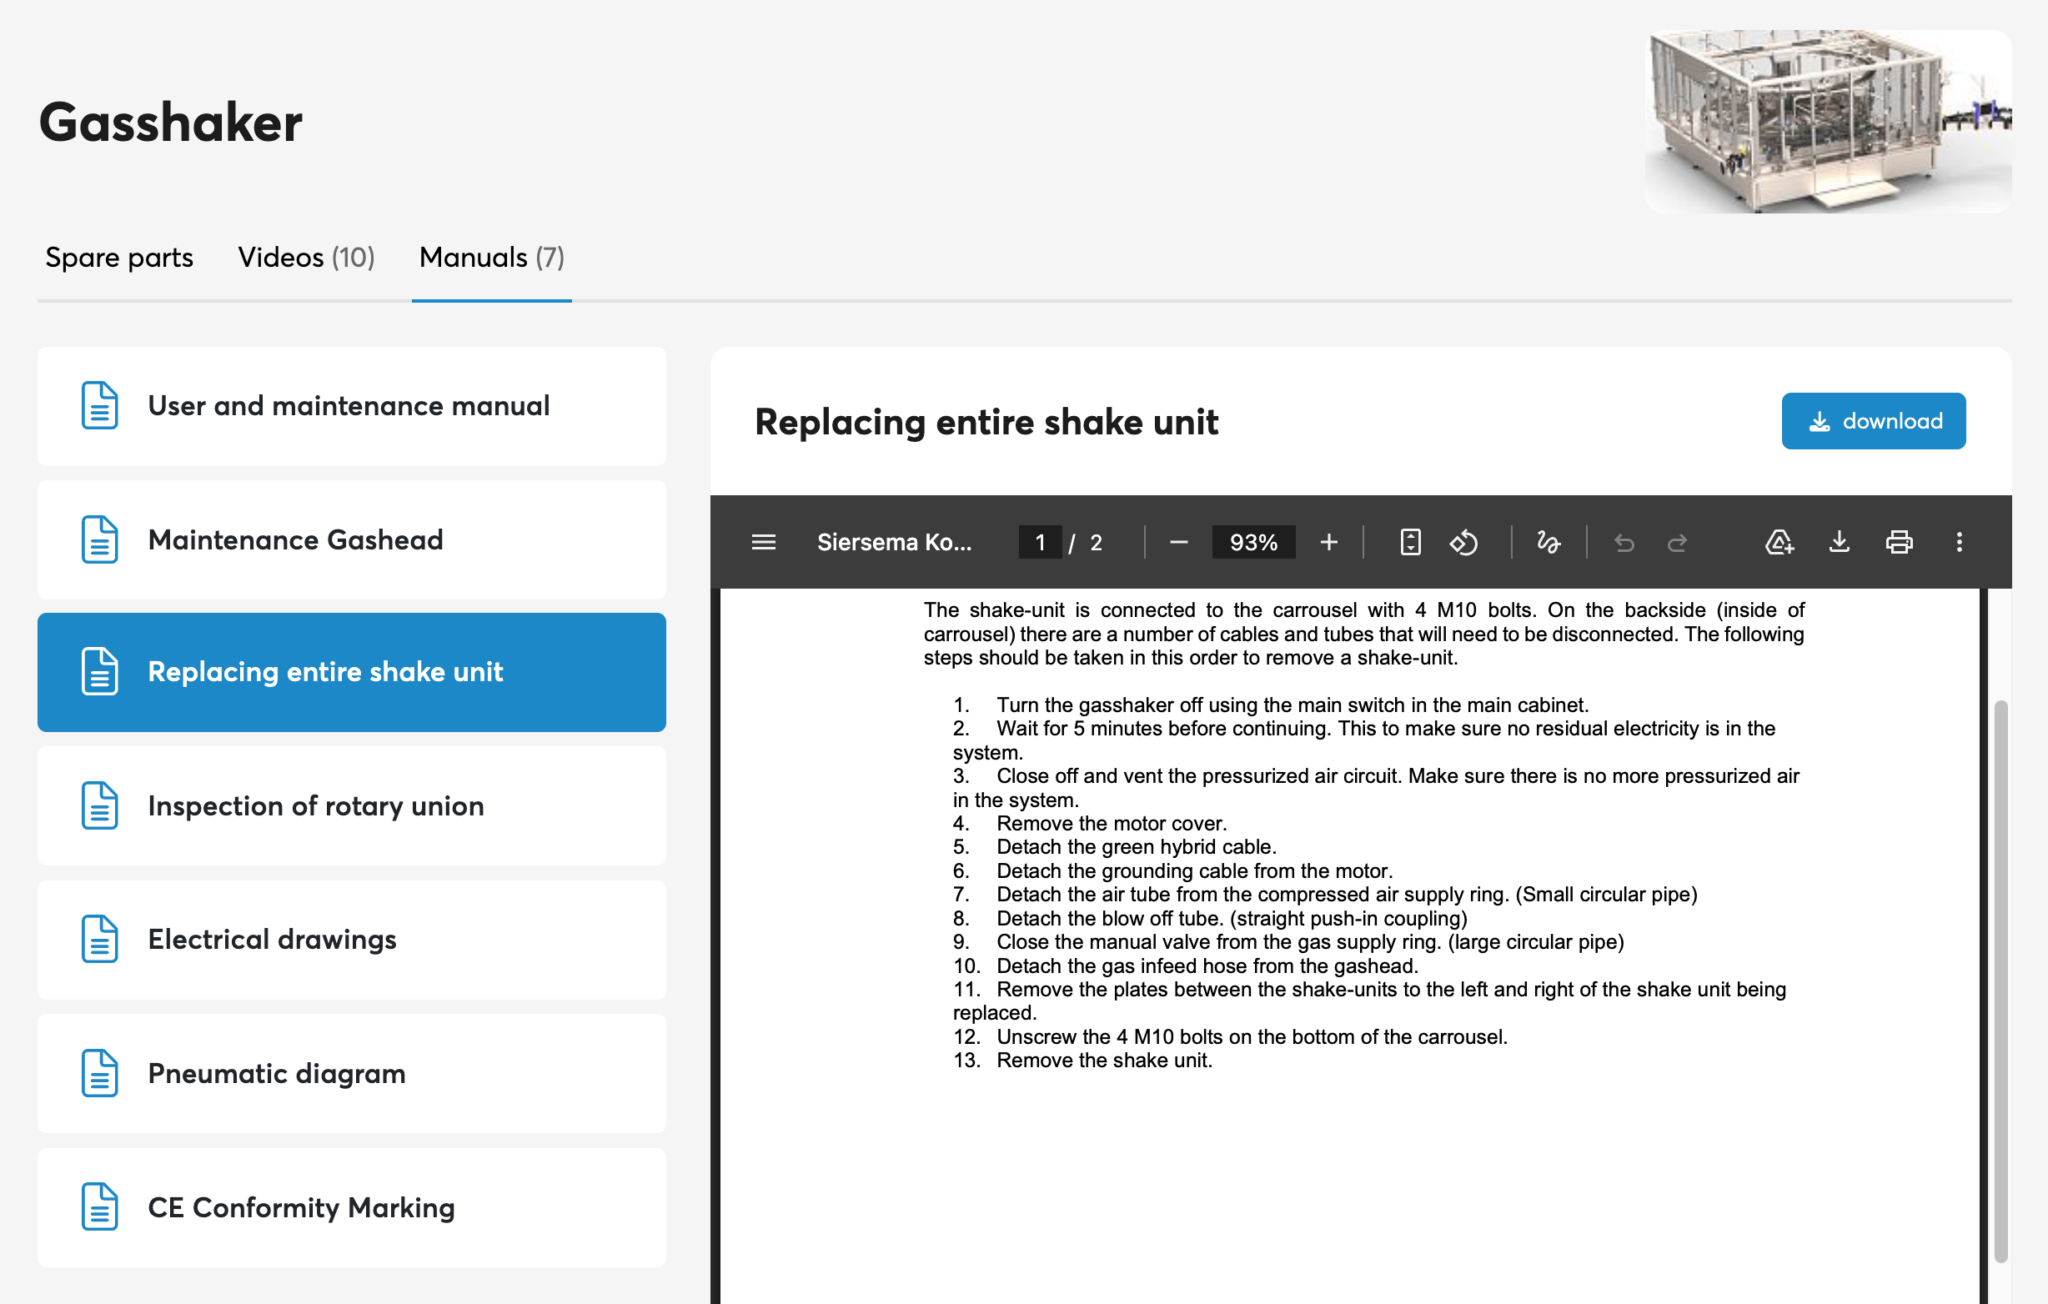2048x1304 pixels.
Task: Click the document icon beside CE Conformity Marking
Action: [x=99, y=1207]
